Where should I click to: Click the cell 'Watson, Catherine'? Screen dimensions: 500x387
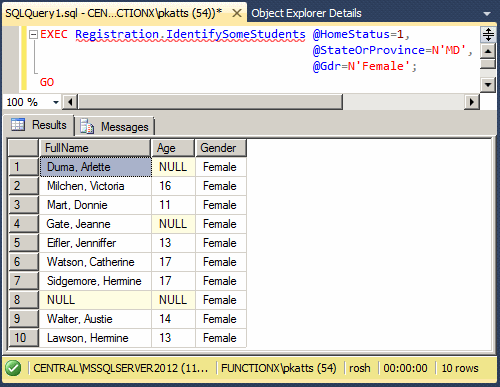pos(95,262)
